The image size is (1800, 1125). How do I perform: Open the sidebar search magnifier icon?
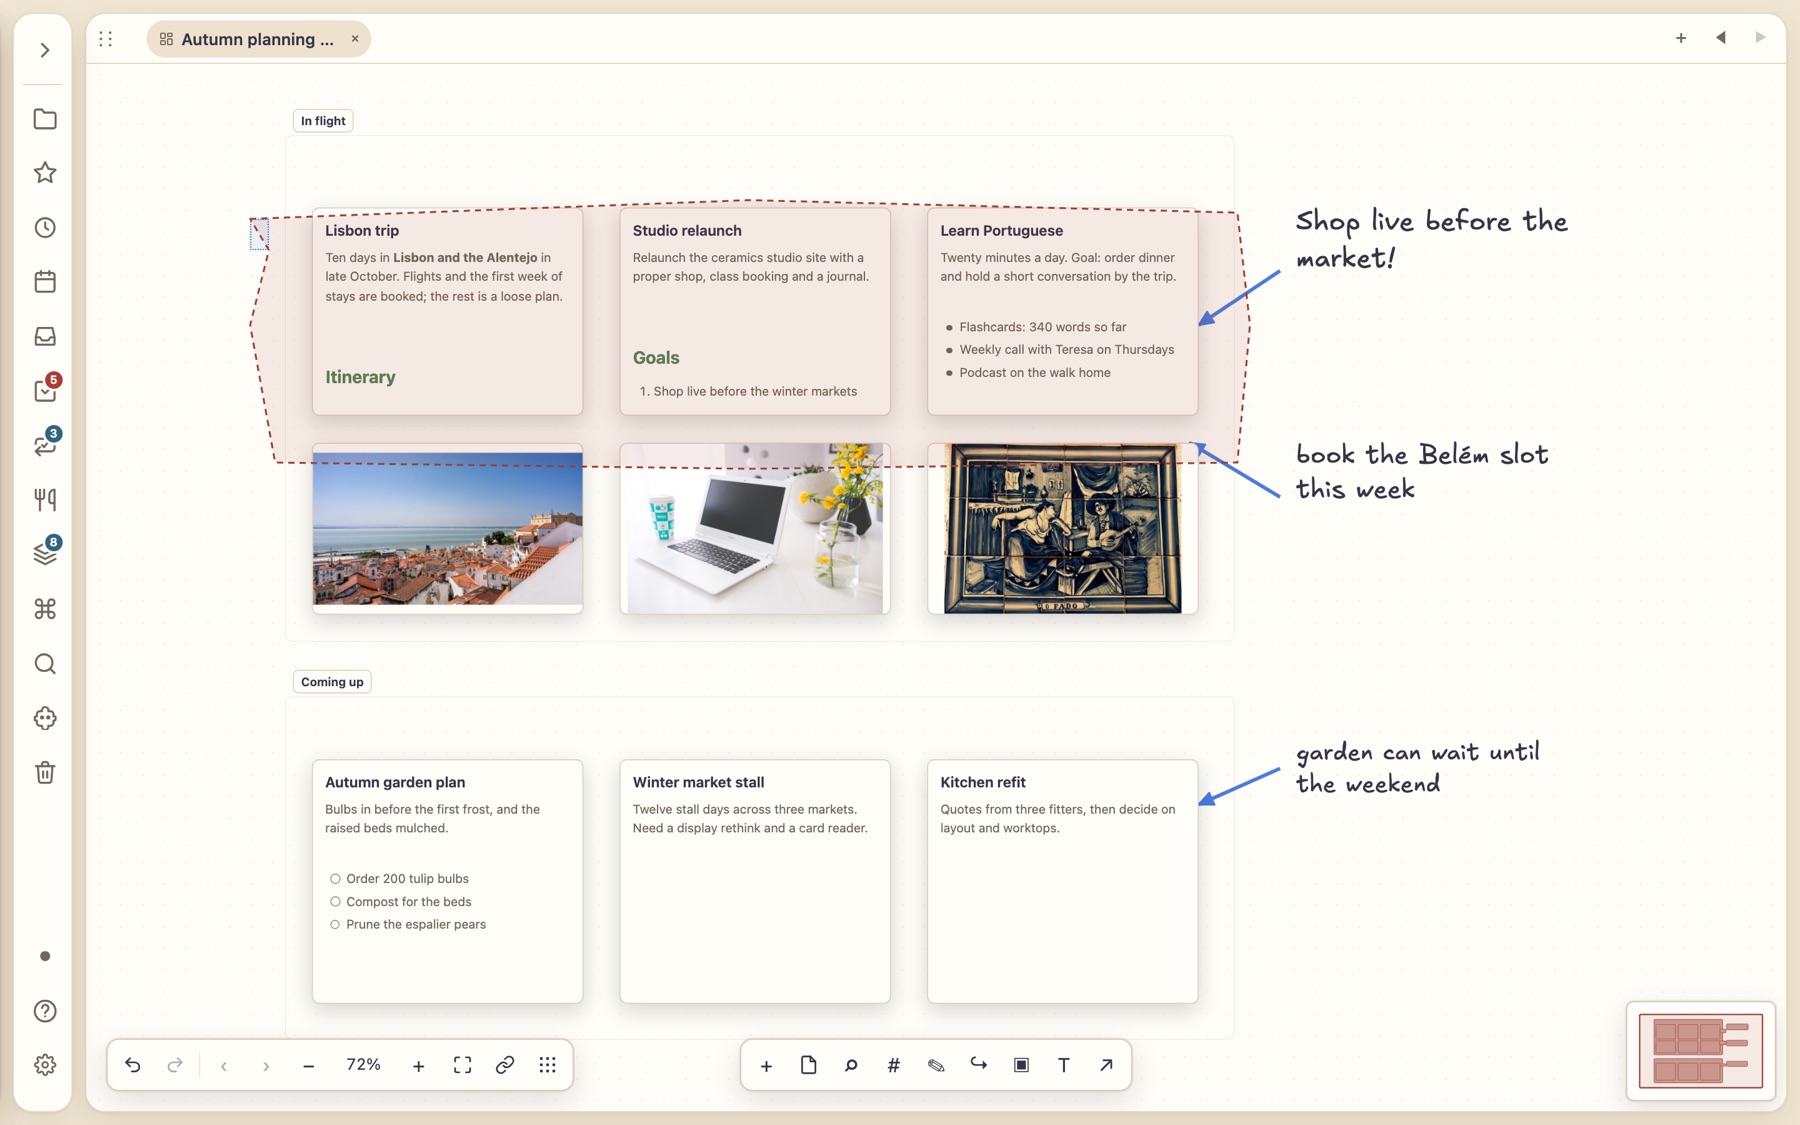(x=45, y=664)
